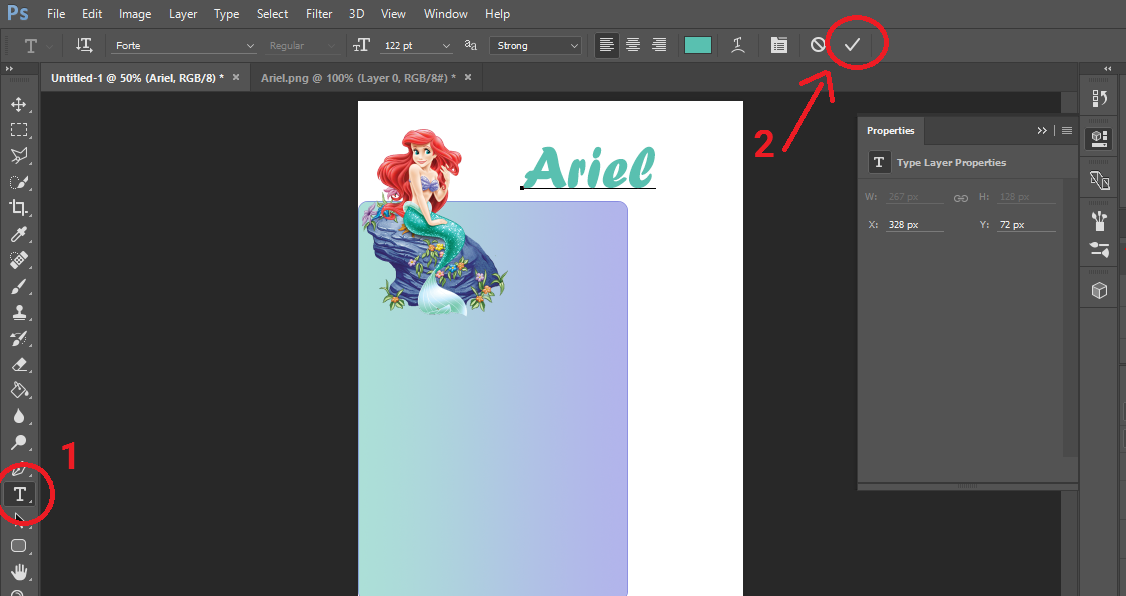Open the History panel icon
The image size is (1126, 596).
pos(1099,98)
